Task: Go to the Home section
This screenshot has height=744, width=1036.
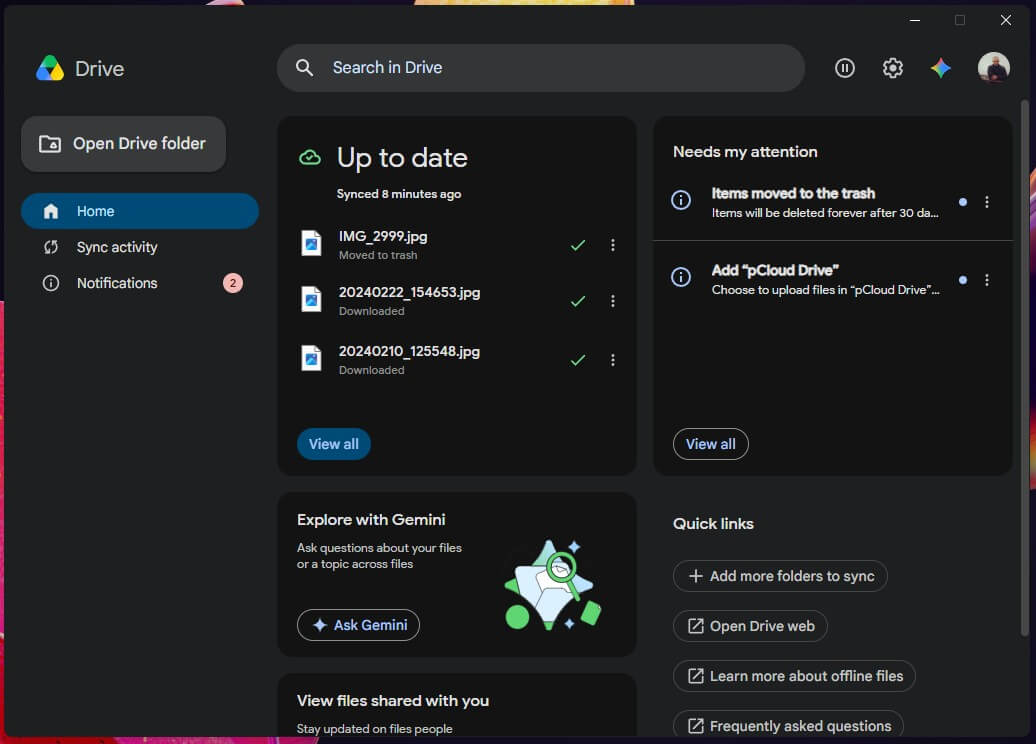Action: click(x=139, y=211)
